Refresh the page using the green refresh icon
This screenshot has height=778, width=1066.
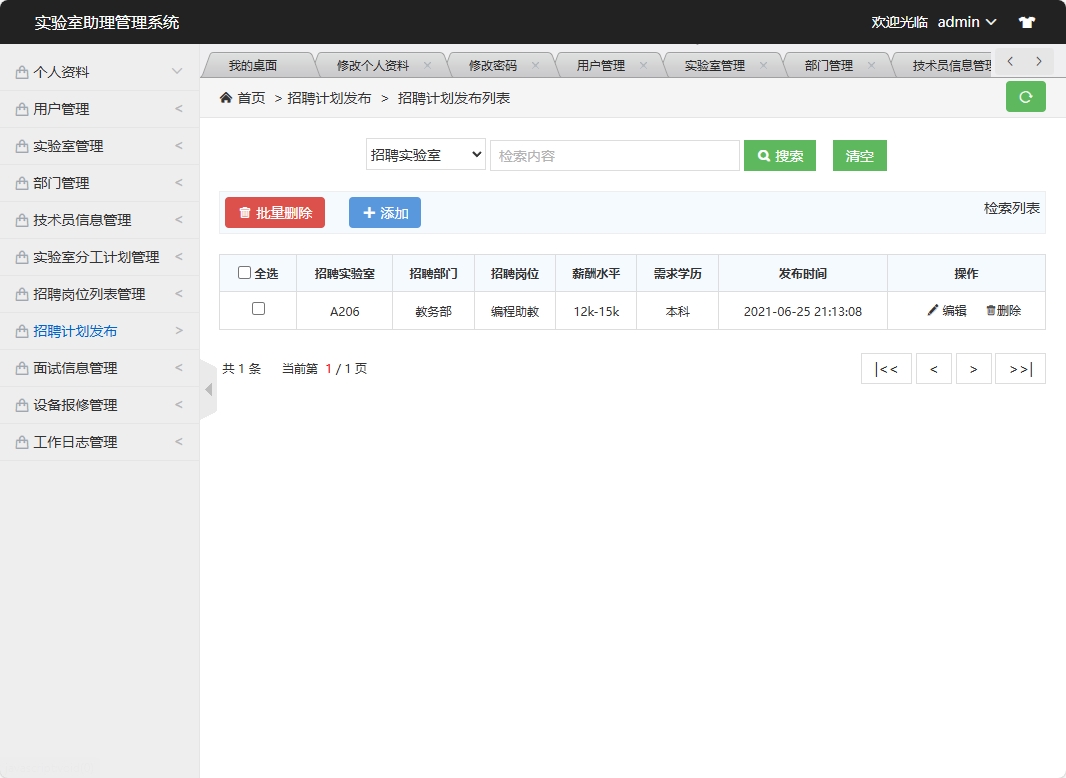[1025, 97]
